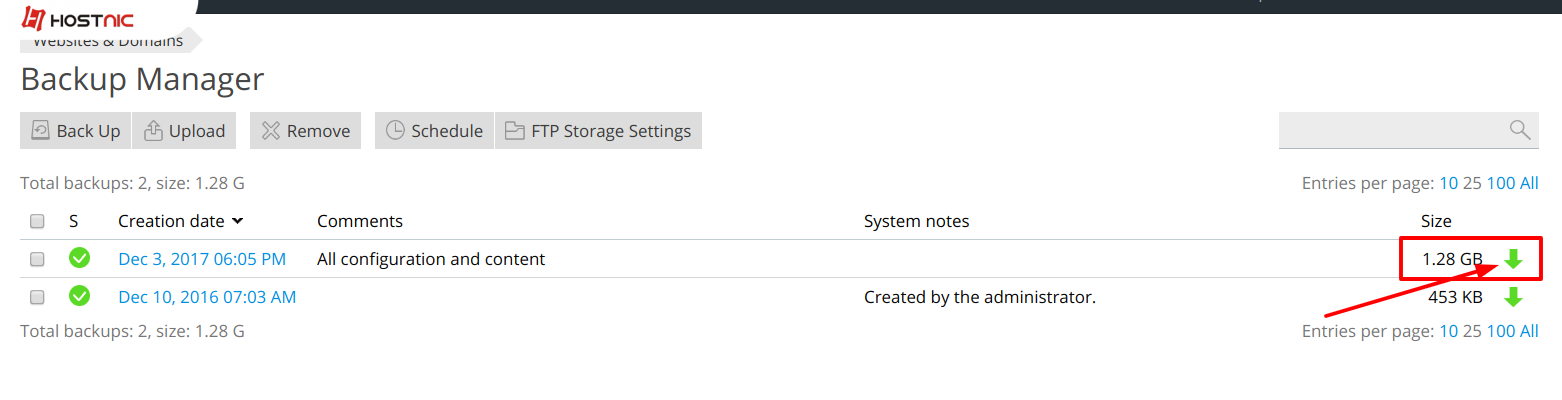Screen dimensions: 1562x400
Task: Click the Hostnic logo
Action: coord(78,19)
